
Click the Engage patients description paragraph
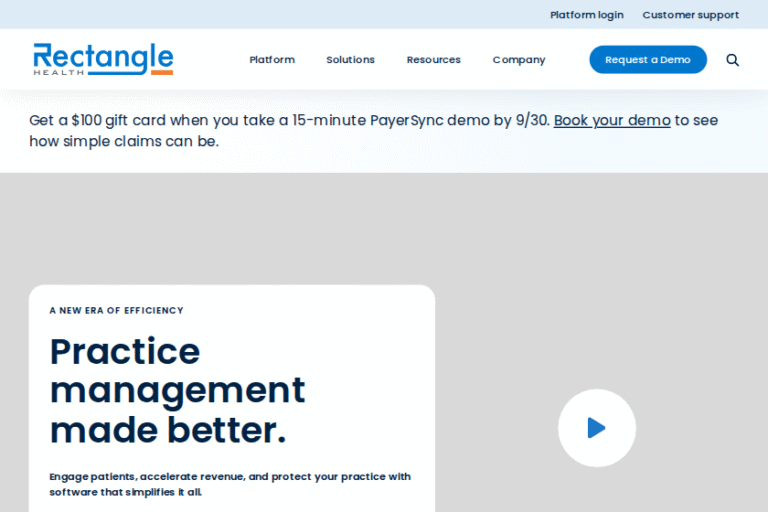point(230,484)
